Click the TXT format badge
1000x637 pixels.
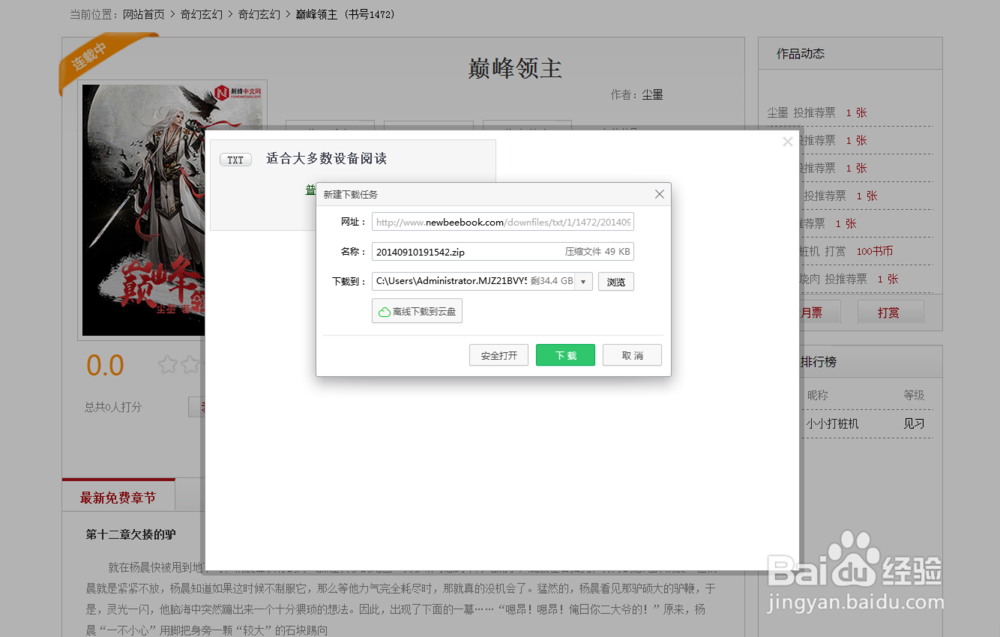tap(235, 159)
